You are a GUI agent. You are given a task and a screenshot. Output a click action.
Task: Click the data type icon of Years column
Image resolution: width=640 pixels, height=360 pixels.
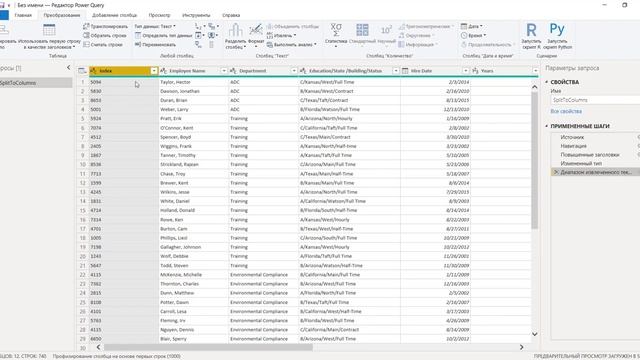[475, 71]
